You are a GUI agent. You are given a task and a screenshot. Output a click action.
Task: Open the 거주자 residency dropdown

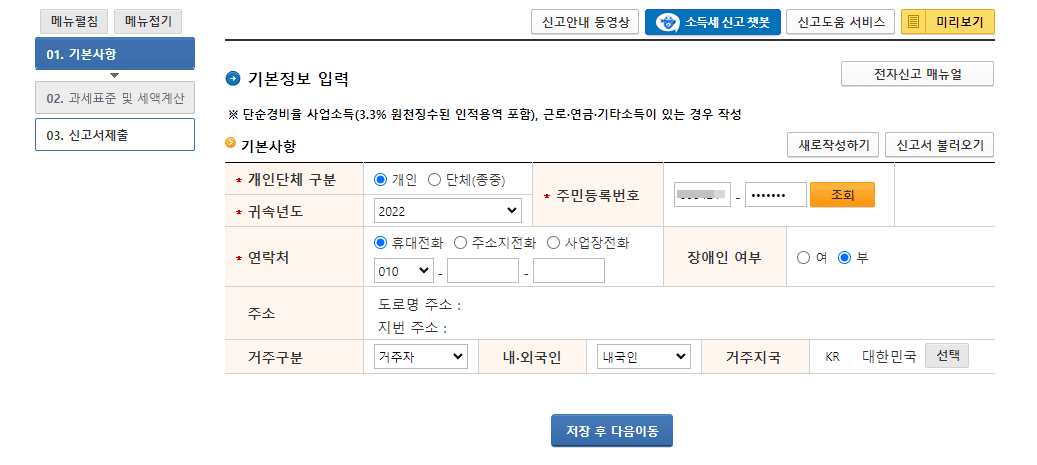click(x=420, y=356)
